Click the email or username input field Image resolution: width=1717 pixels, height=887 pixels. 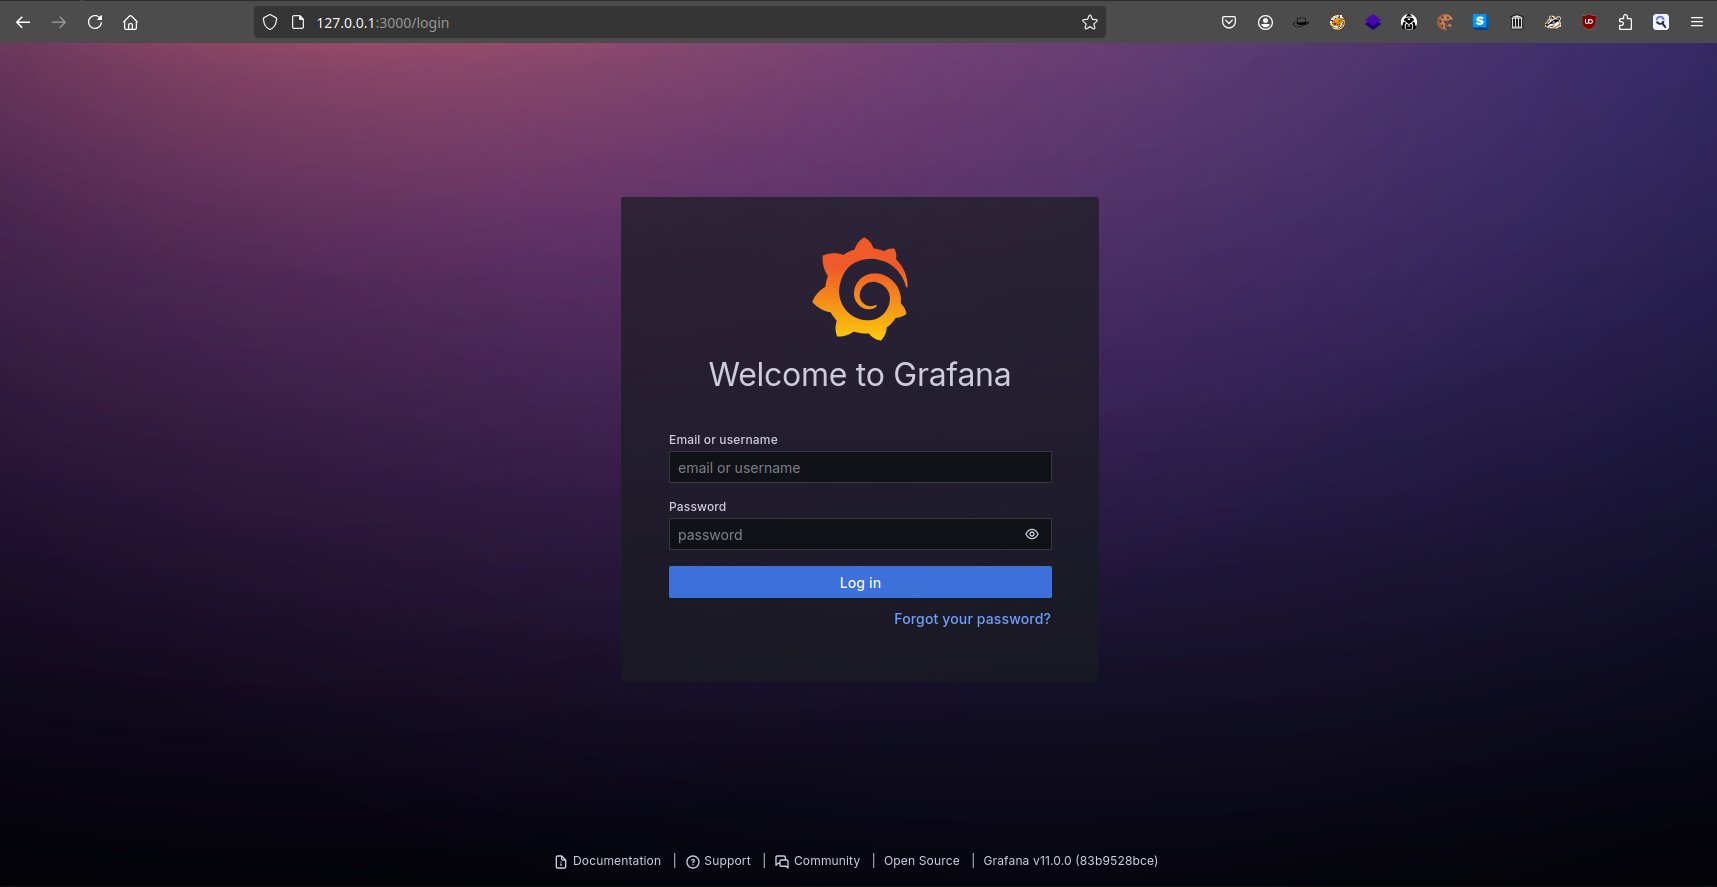click(x=860, y=467)
